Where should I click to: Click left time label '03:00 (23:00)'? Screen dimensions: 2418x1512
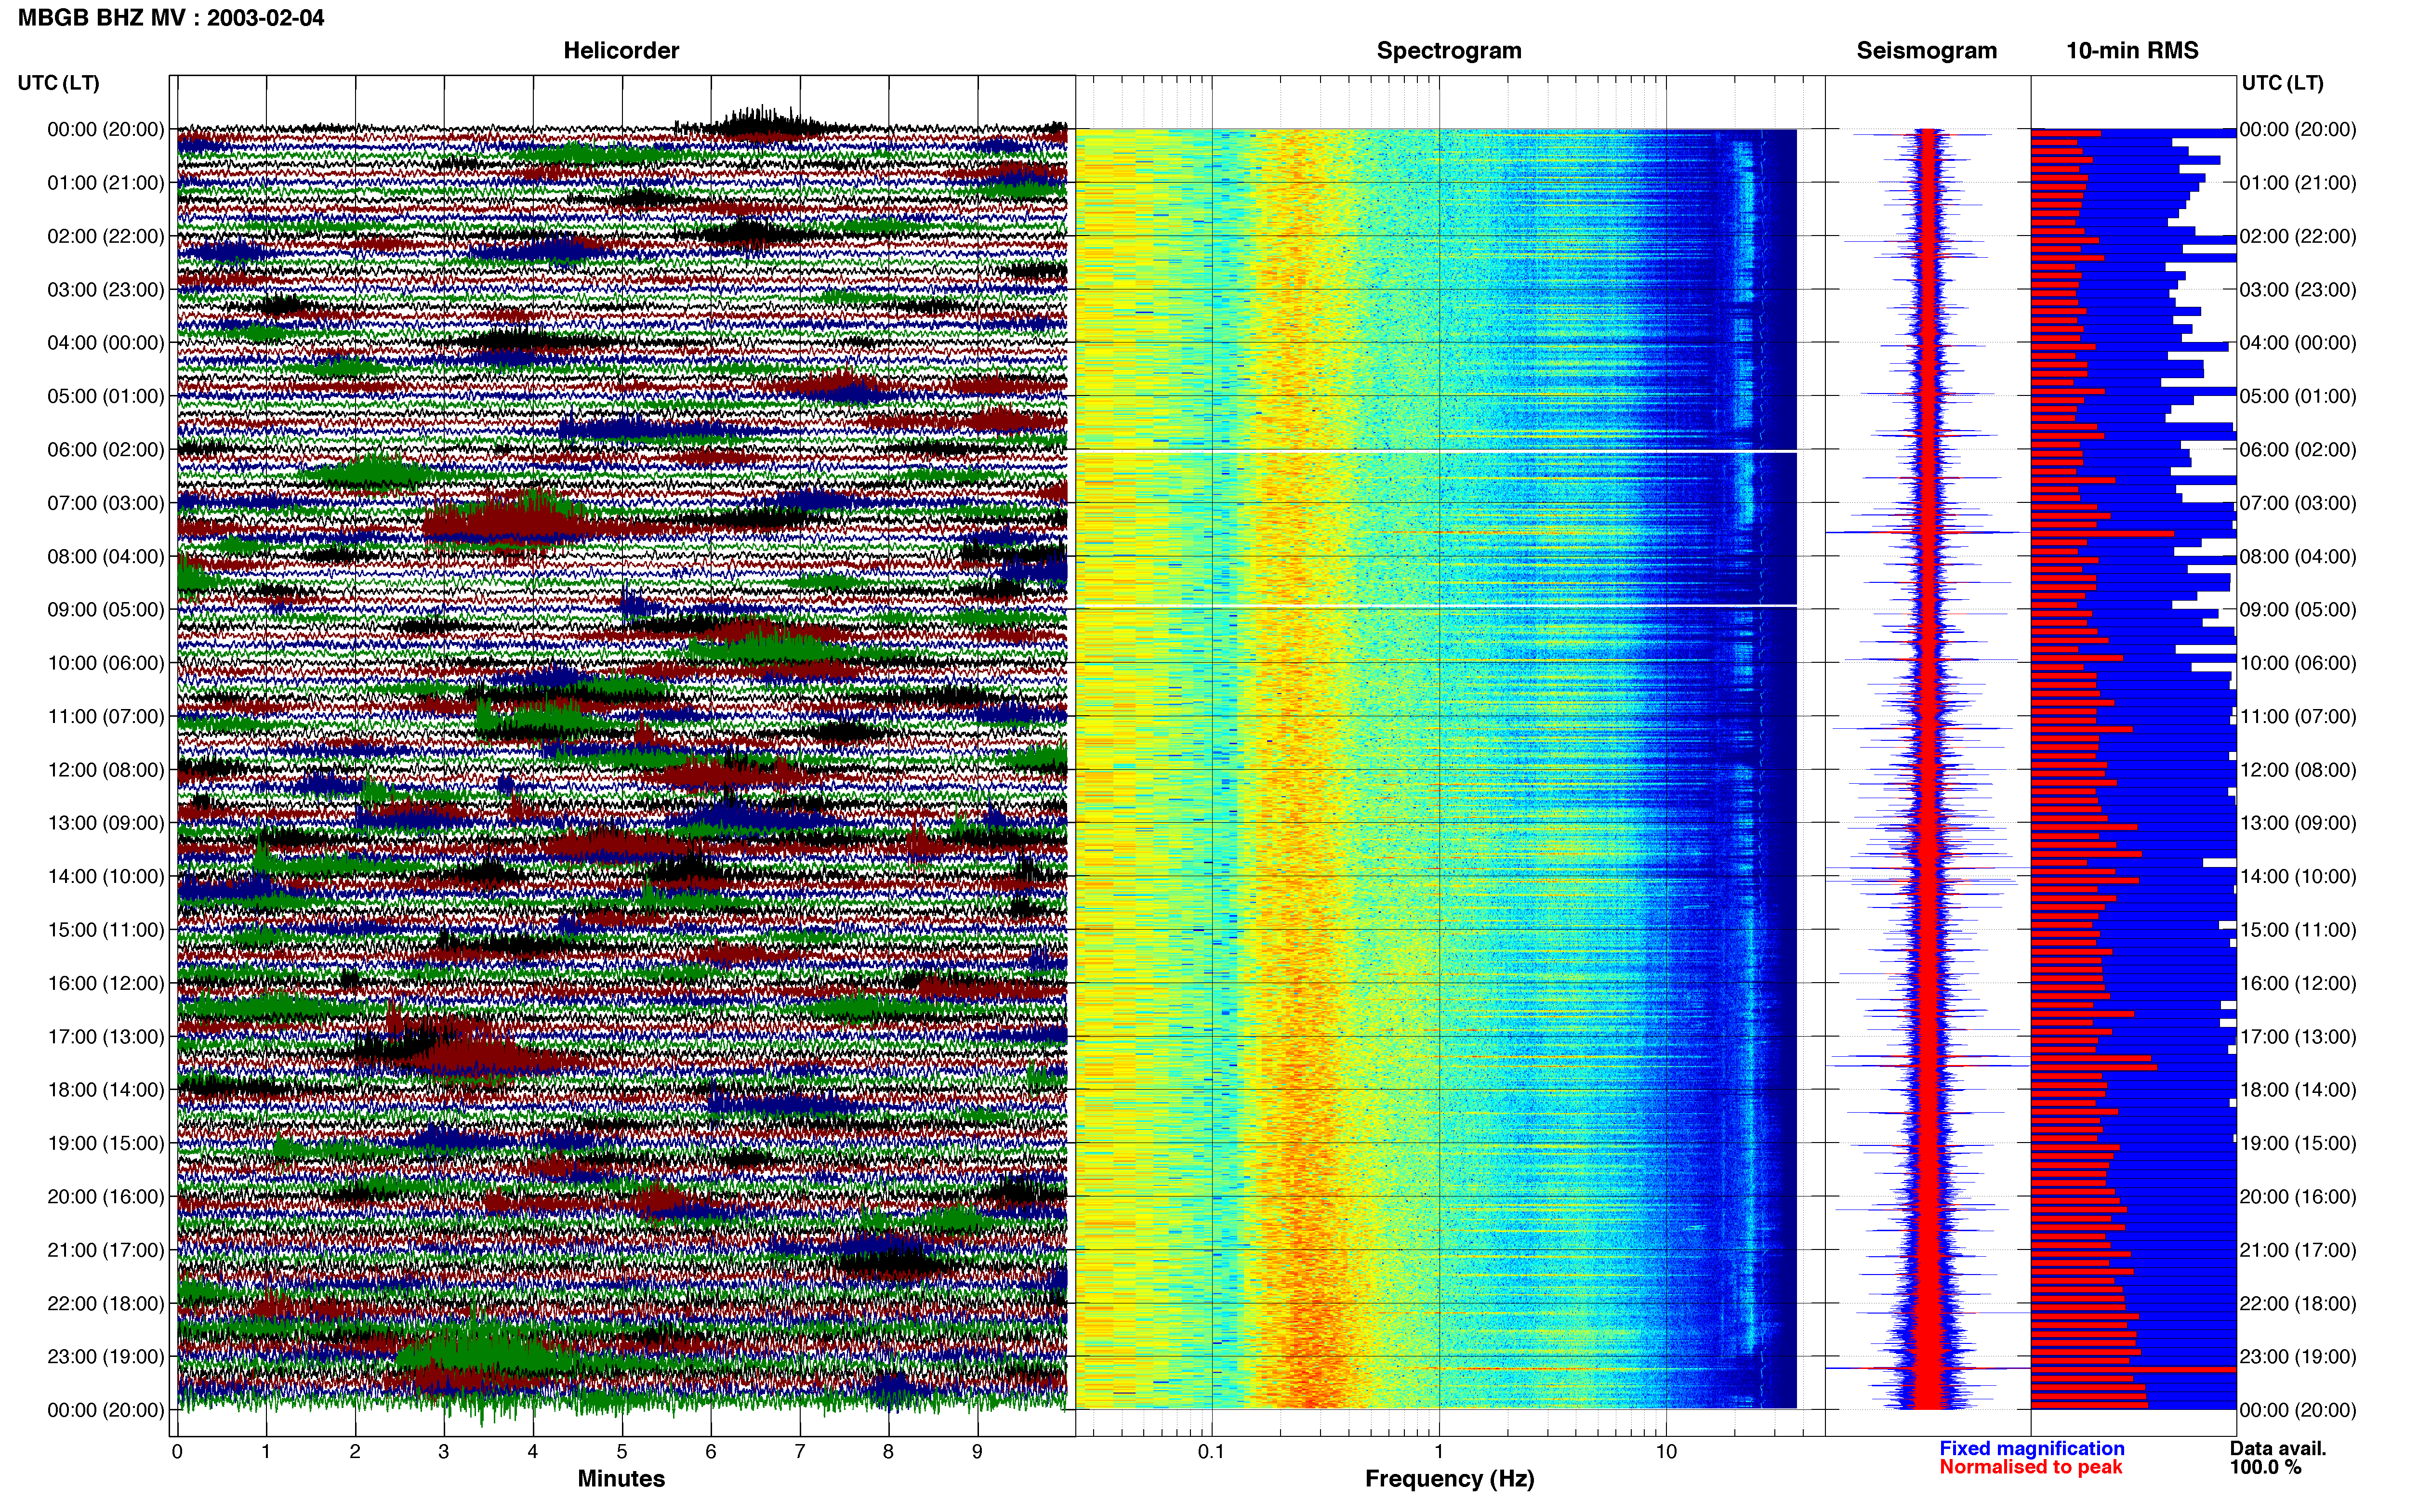[105, 289]
